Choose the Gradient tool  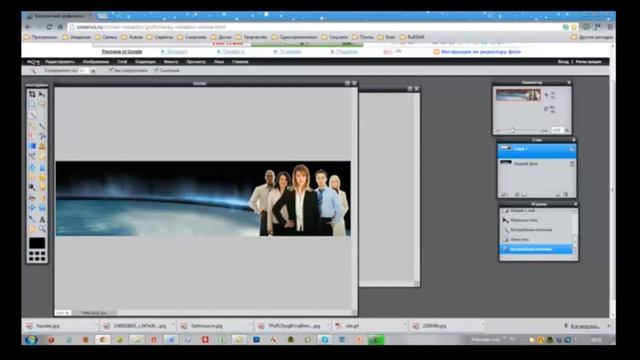(32, 146)
